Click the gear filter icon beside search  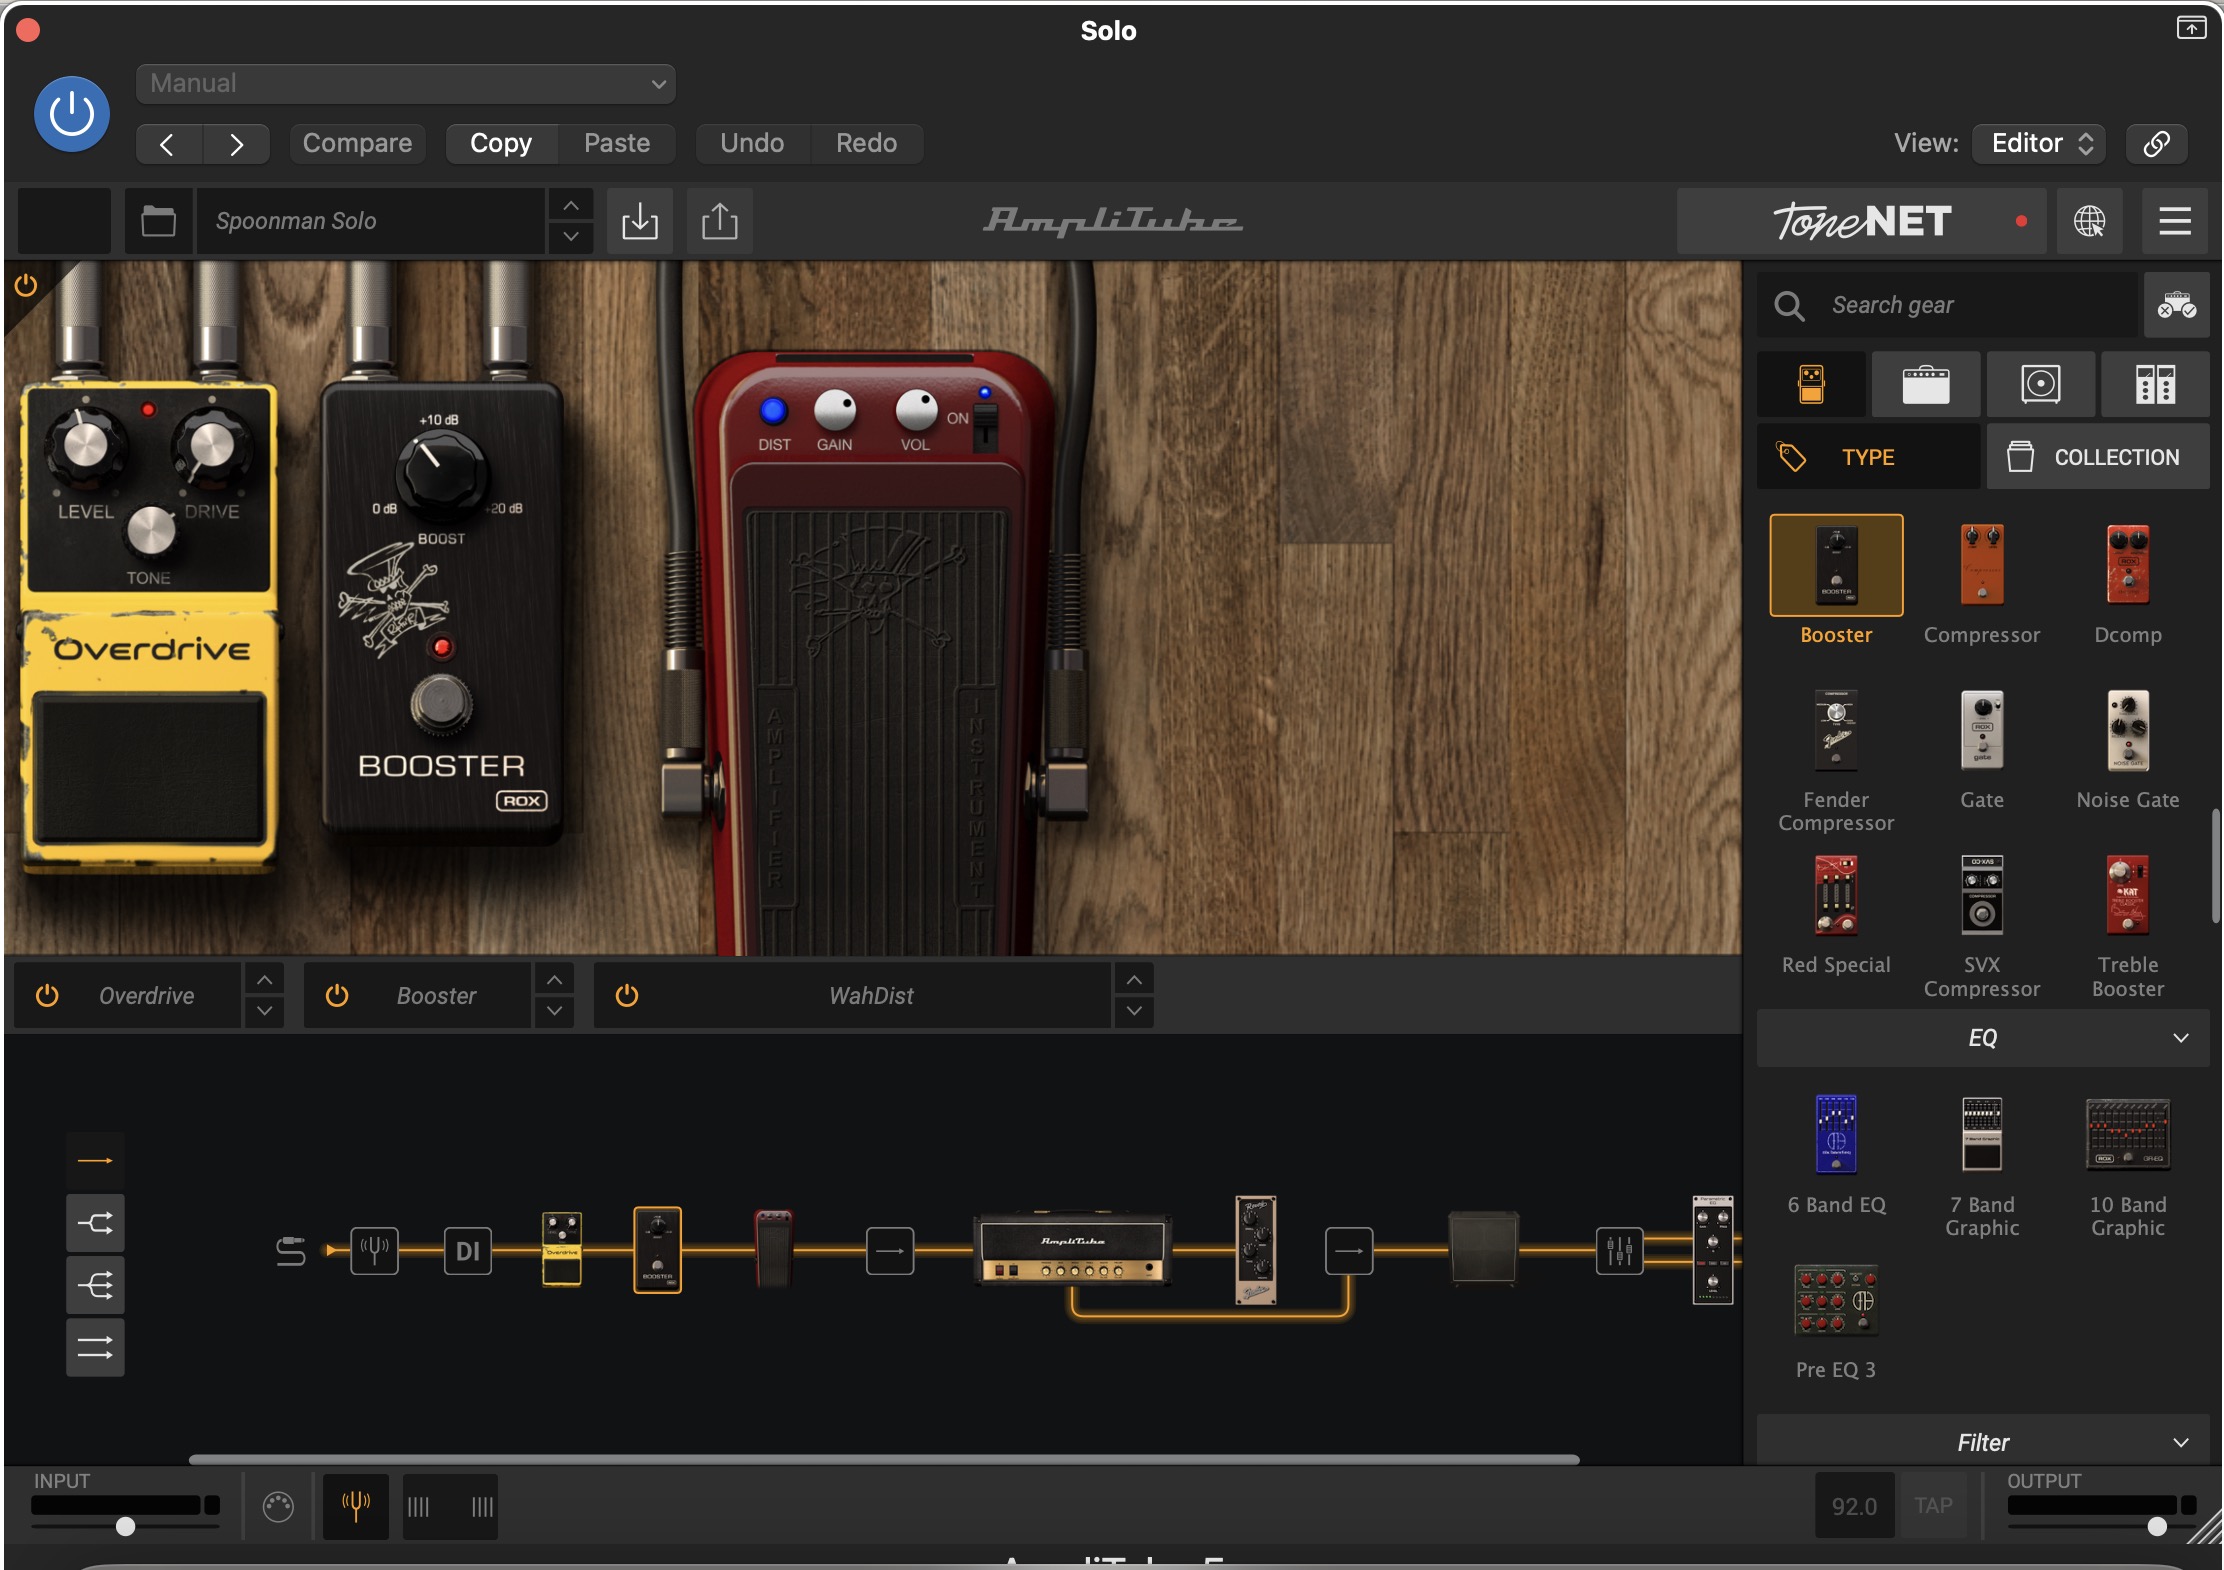click(x=2176, y=305)
